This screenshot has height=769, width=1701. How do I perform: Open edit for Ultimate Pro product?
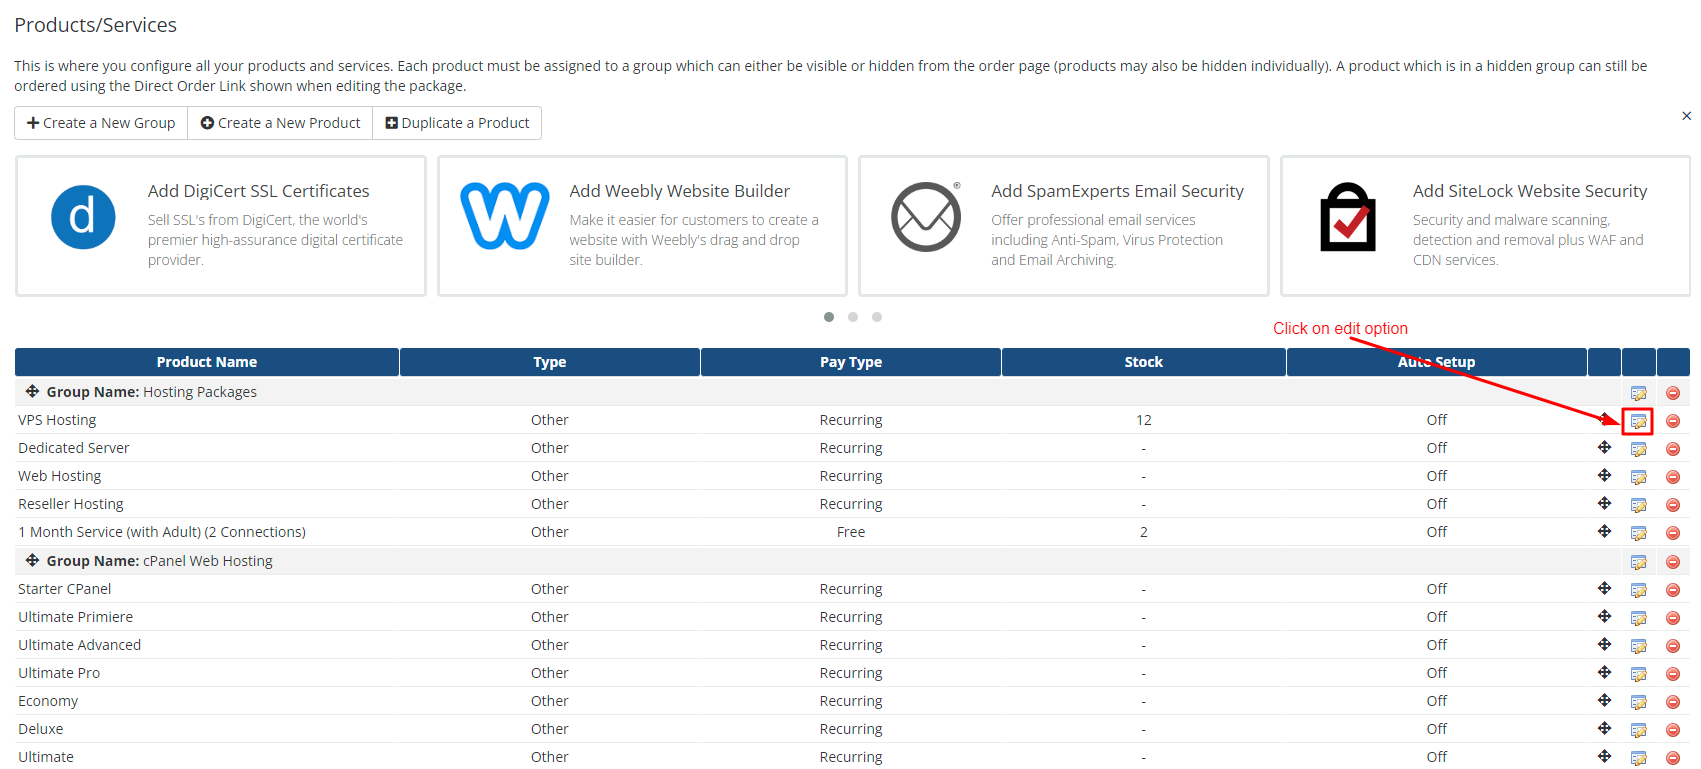1638,674
